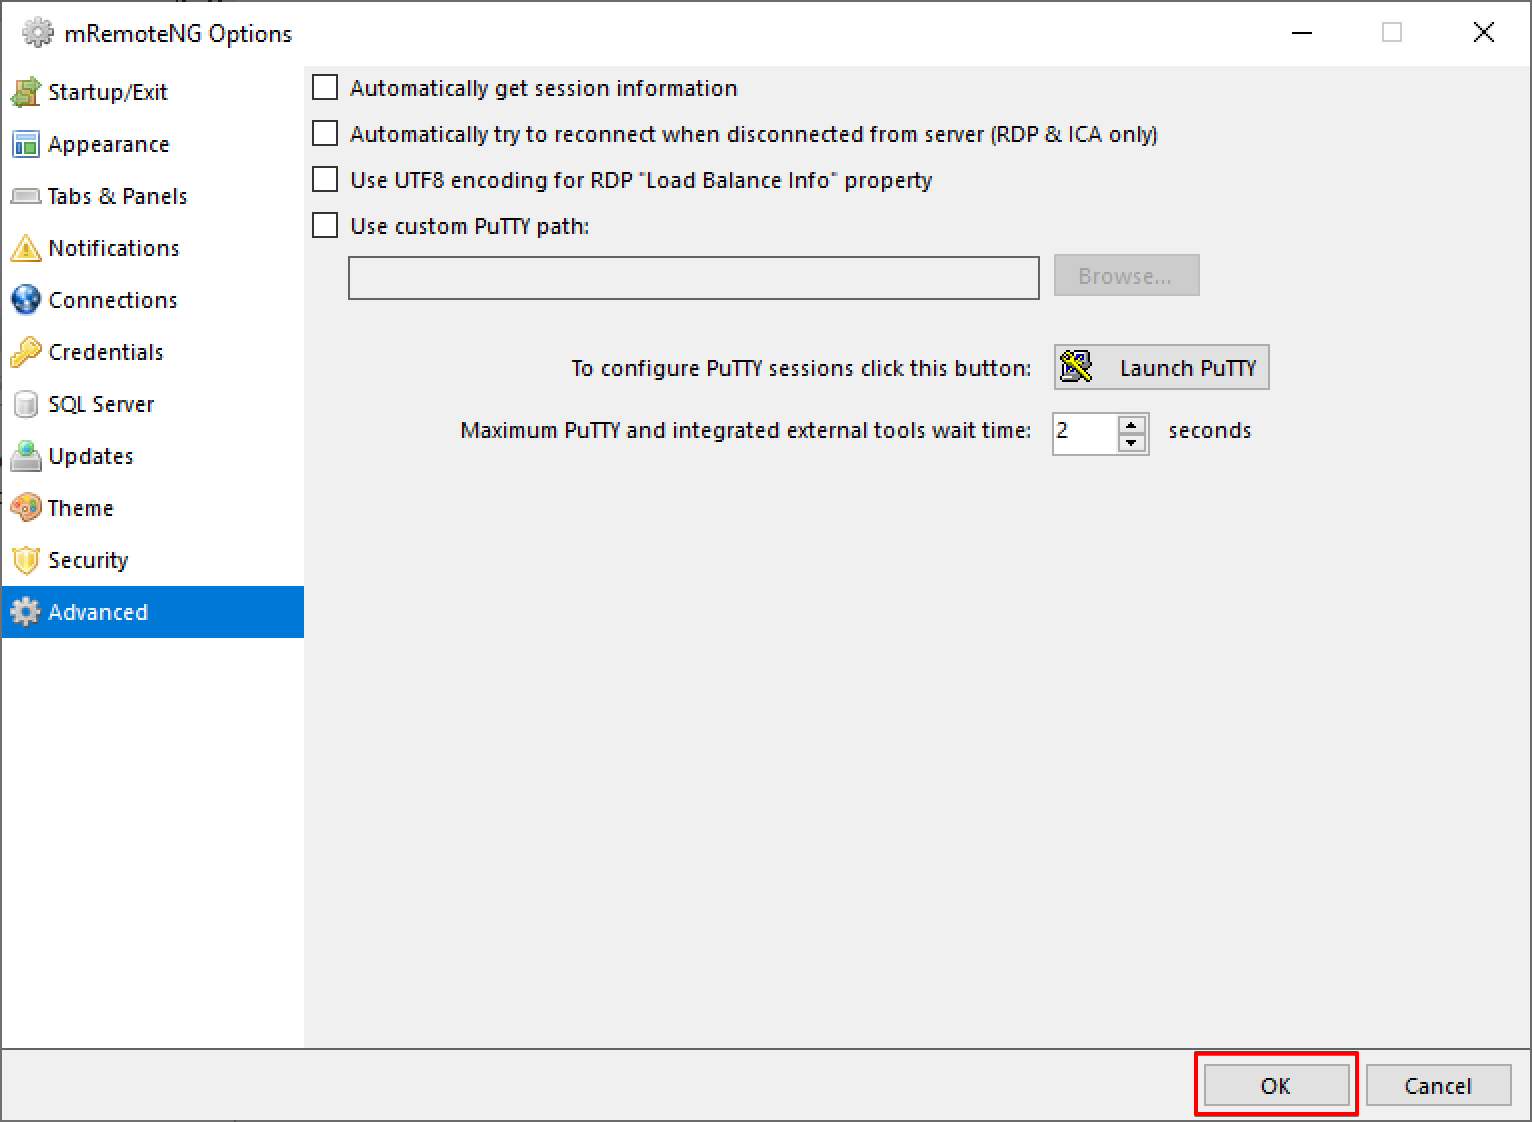The height and width of the screenshot is (1122, 1532).
Task: Open the Credentials options page
Action: tap(152, 352)
